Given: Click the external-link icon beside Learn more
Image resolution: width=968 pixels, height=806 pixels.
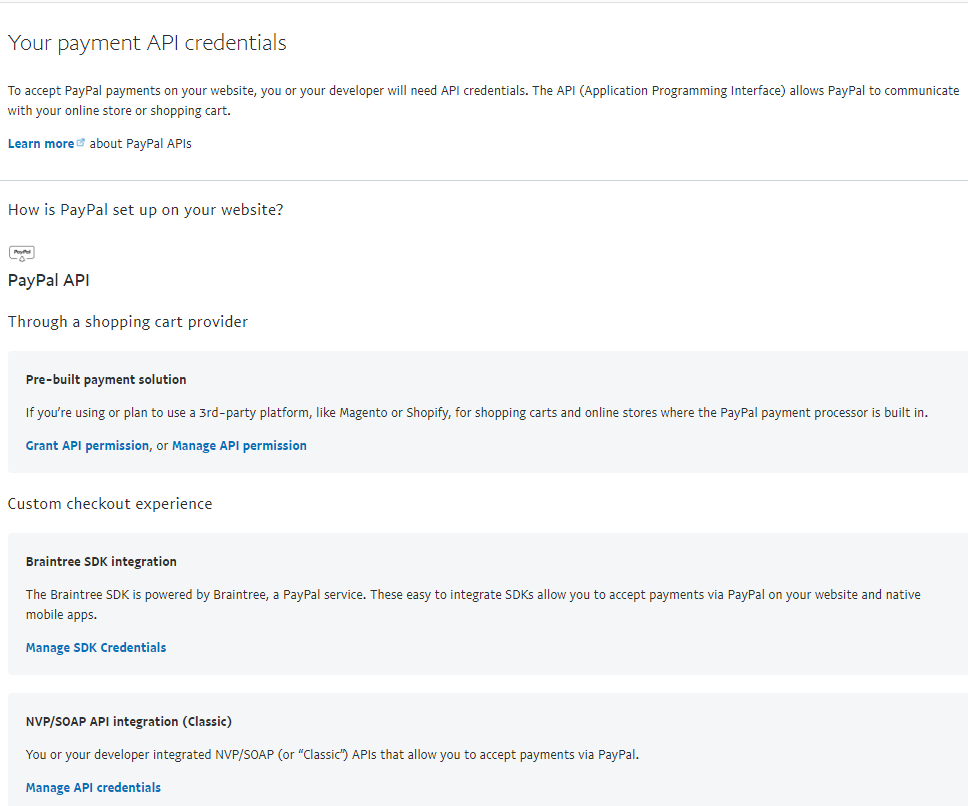Looking at the screenshot, I should point(81,143).
